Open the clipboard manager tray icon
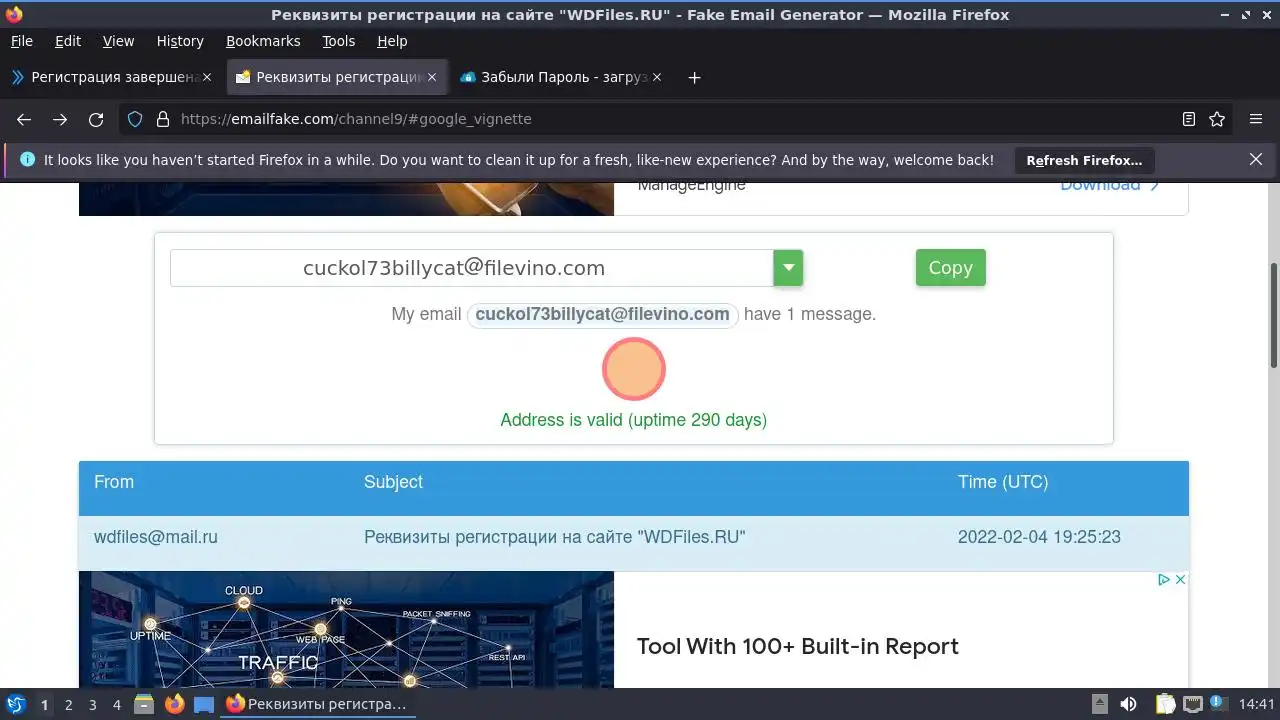 pyautogui.click(x=1165, y=704)
